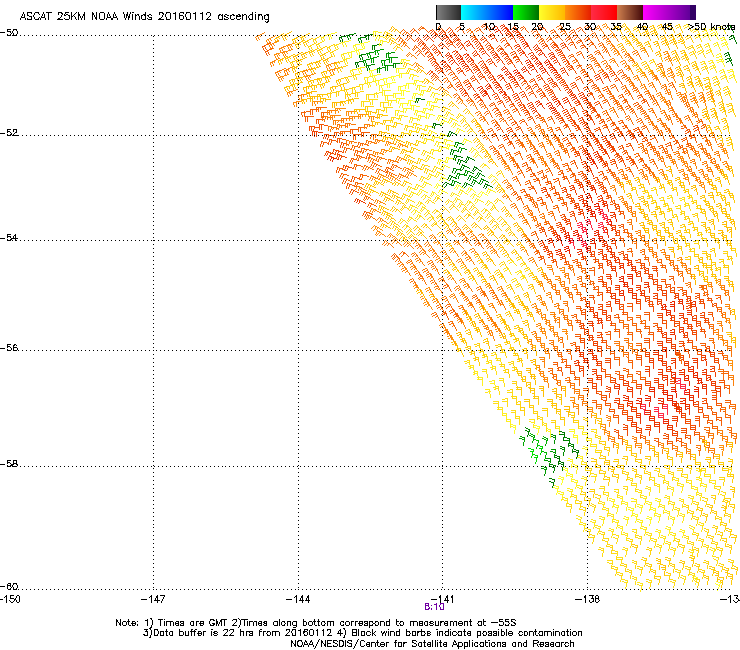Choose the brown 35-40 knots color band
The width and height of the screenshot is (740, 650).
[x=630, y=12]
